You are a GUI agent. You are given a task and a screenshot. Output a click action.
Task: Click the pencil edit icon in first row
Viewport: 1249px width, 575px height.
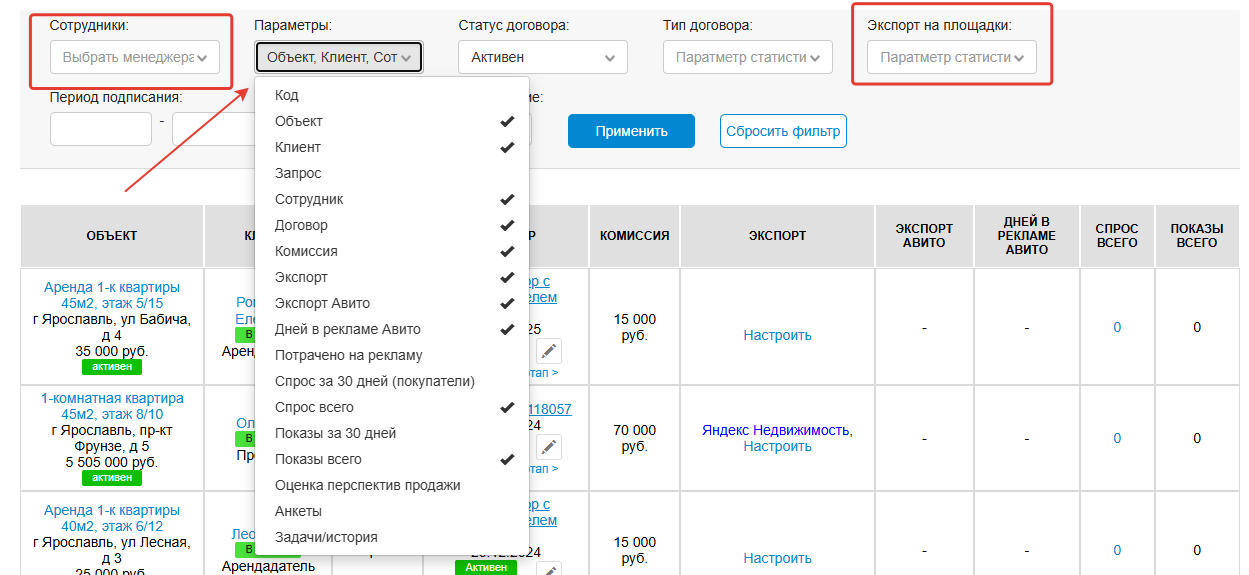(x=549, y=351)
